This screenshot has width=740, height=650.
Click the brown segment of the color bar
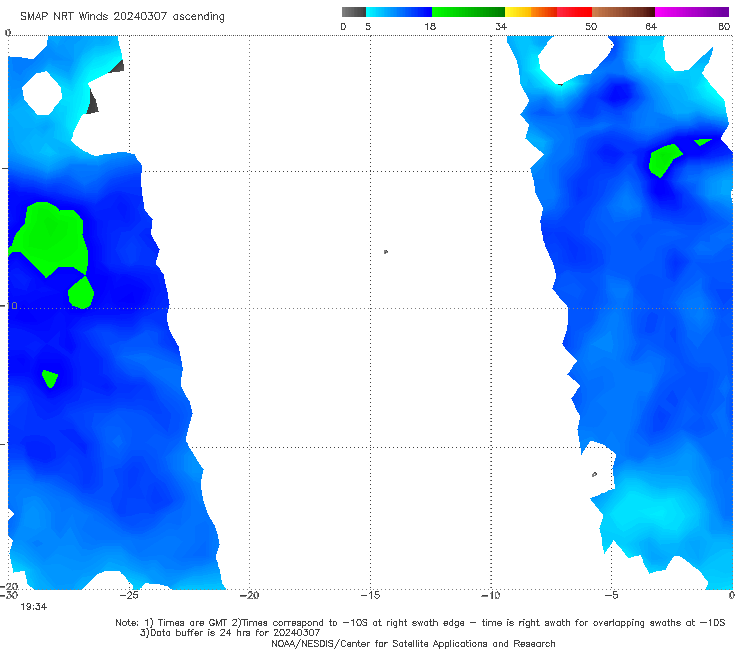coord(623,12)
